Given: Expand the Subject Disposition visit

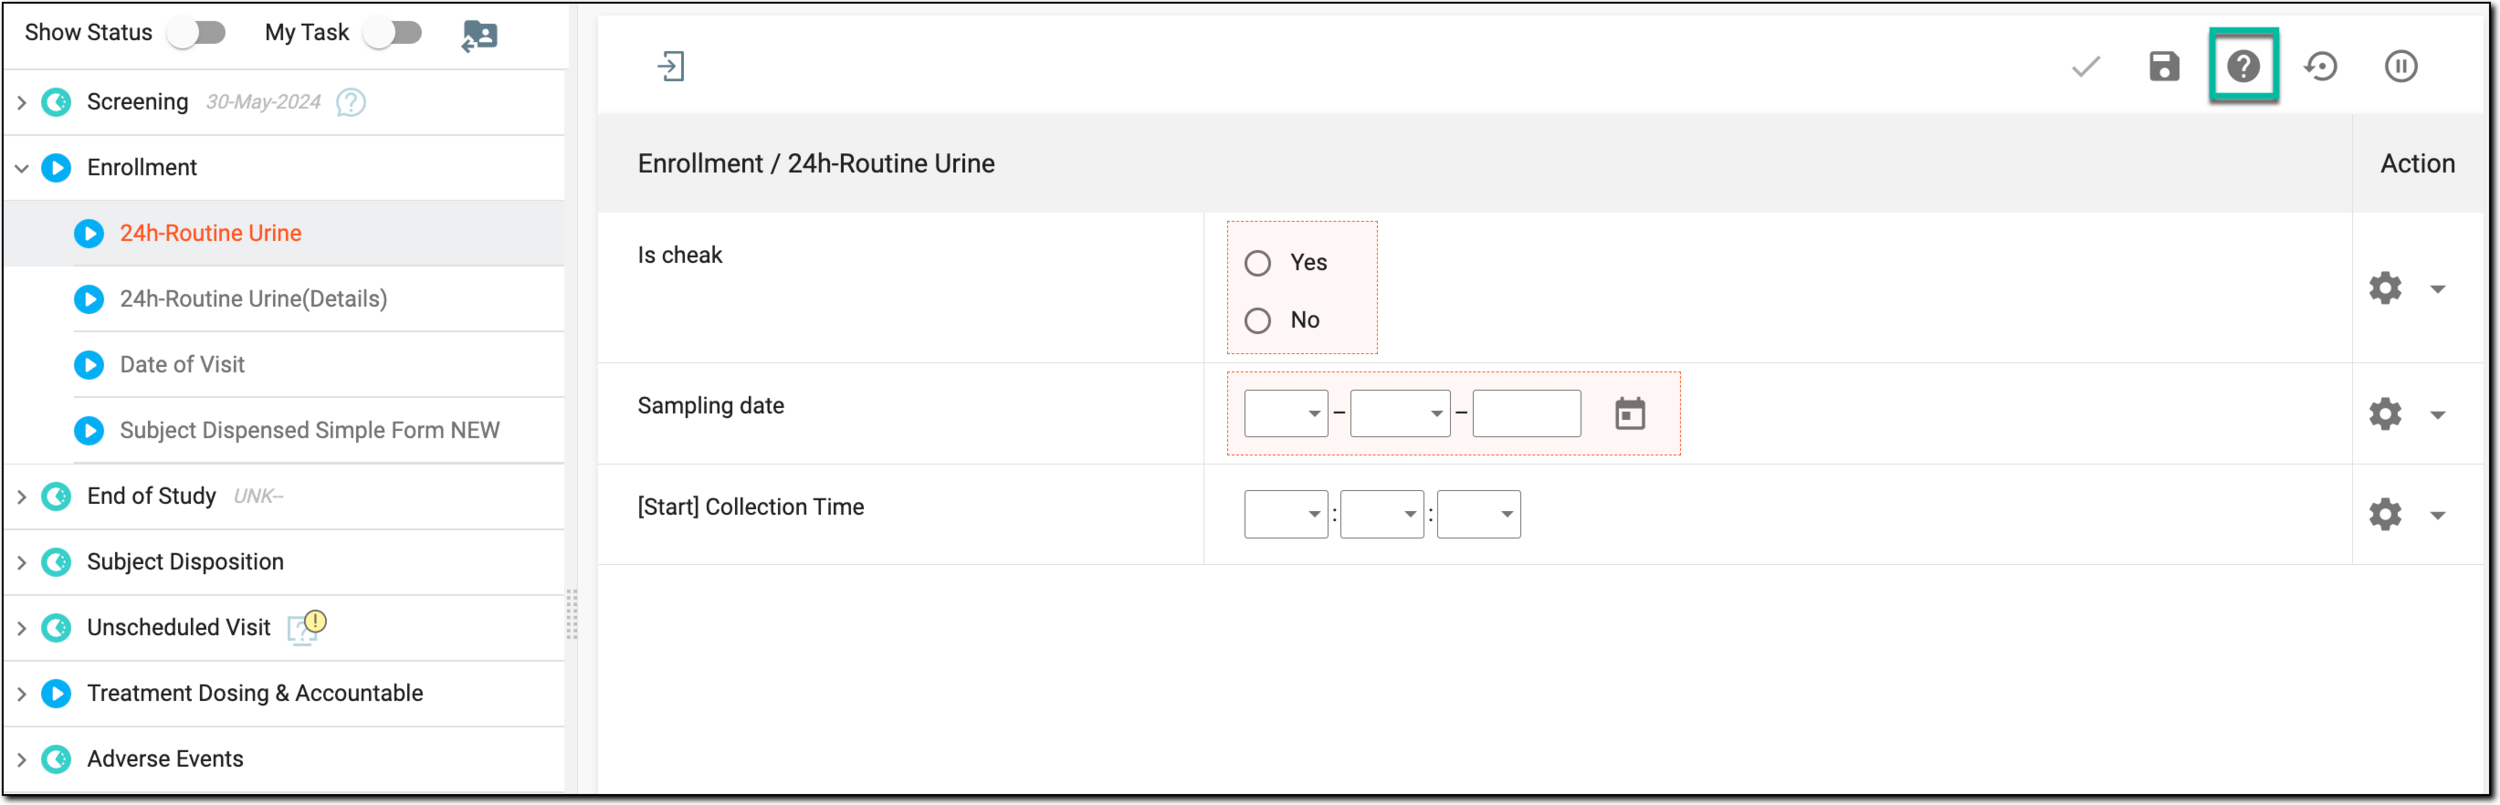Looking at the screenshot, I should 21,563.
